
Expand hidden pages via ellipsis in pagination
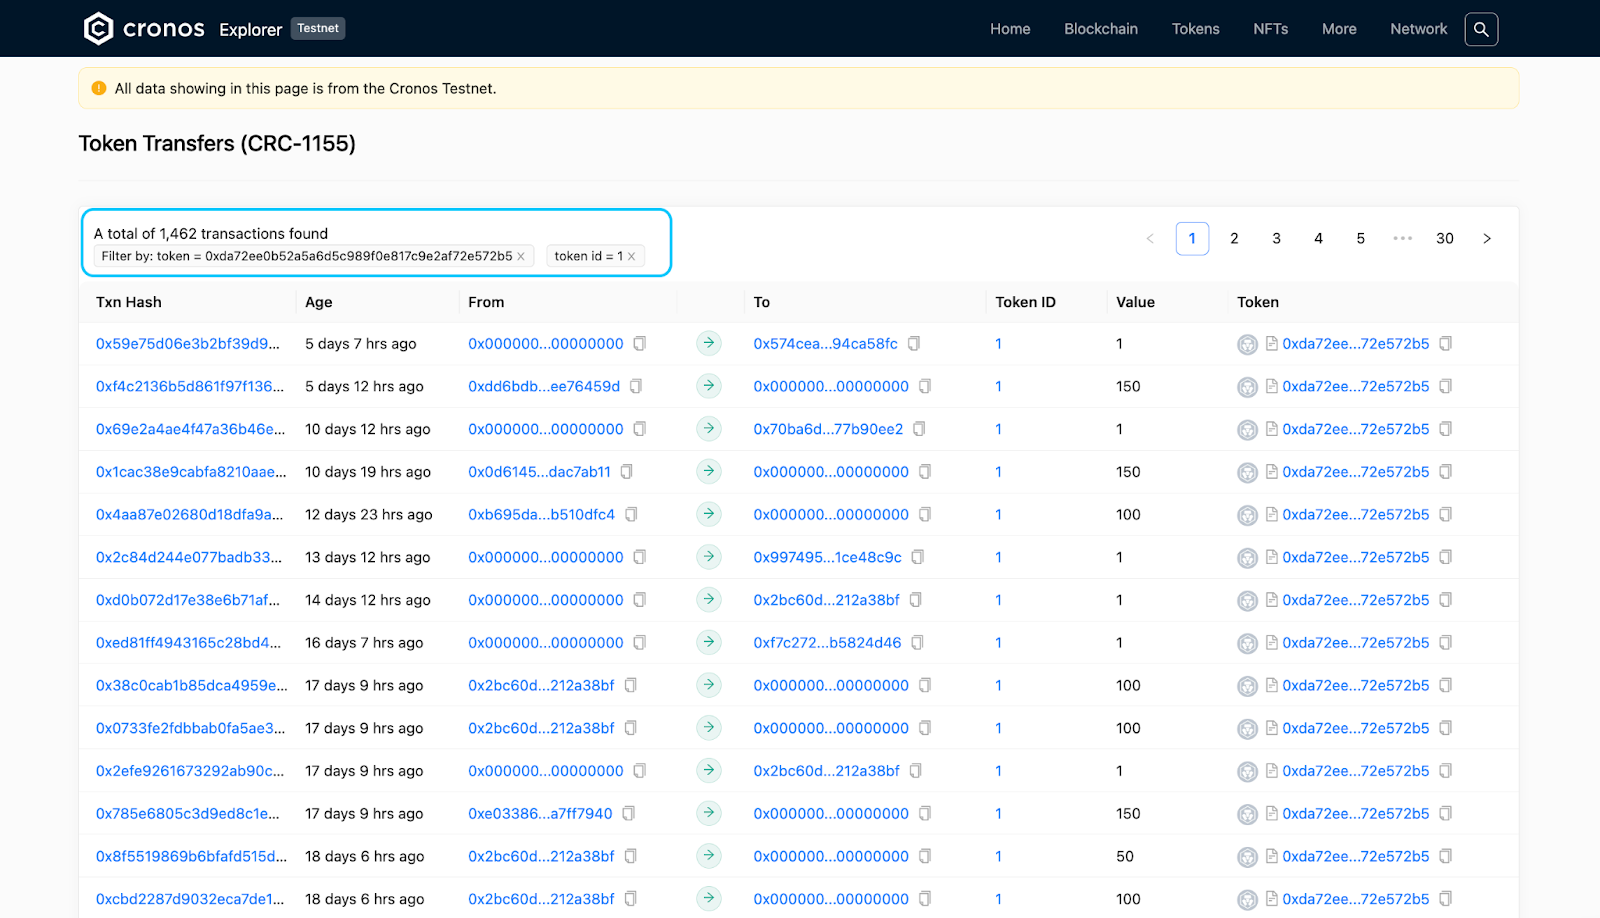pos(1402,238)
